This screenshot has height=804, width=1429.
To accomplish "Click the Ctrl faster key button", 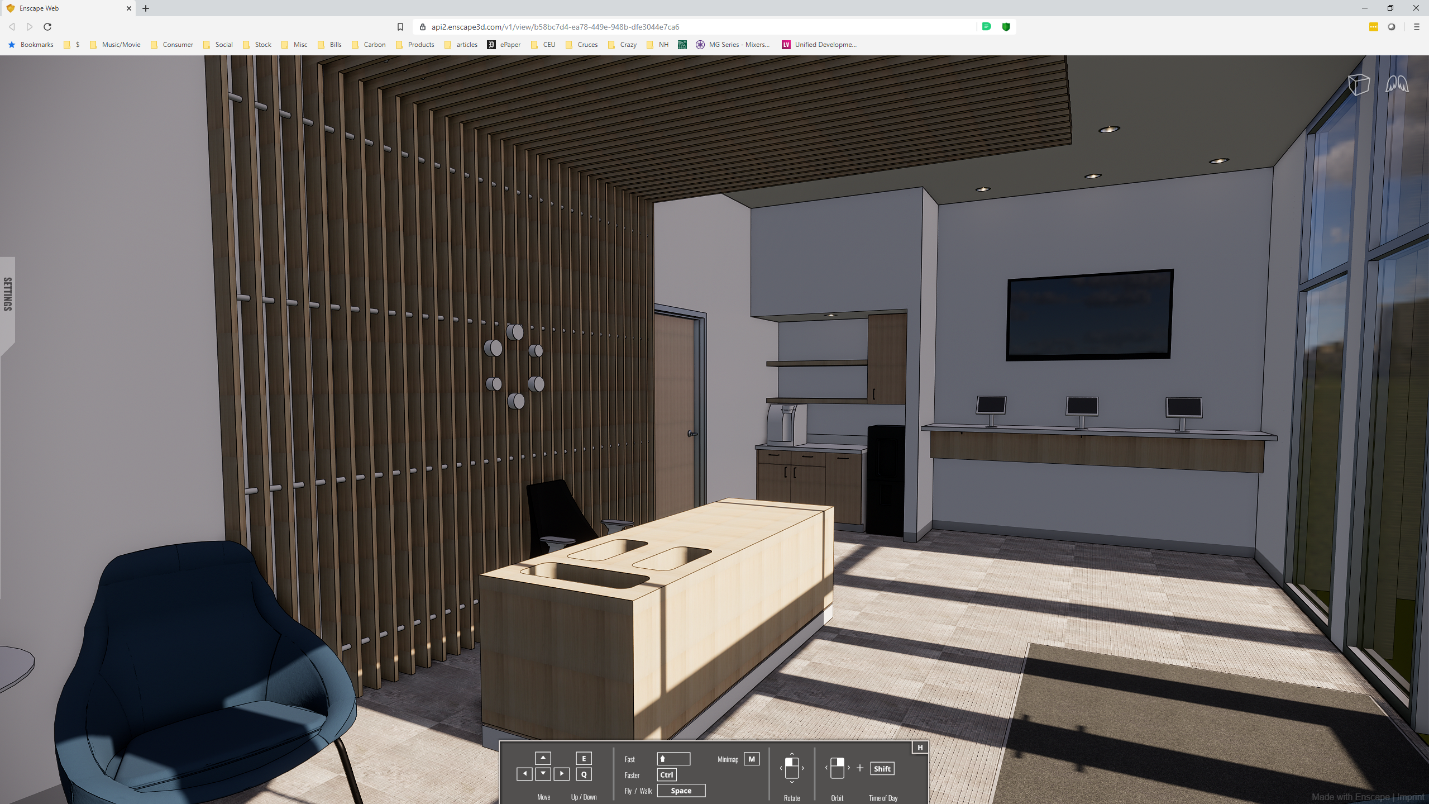I will (667, 775).
